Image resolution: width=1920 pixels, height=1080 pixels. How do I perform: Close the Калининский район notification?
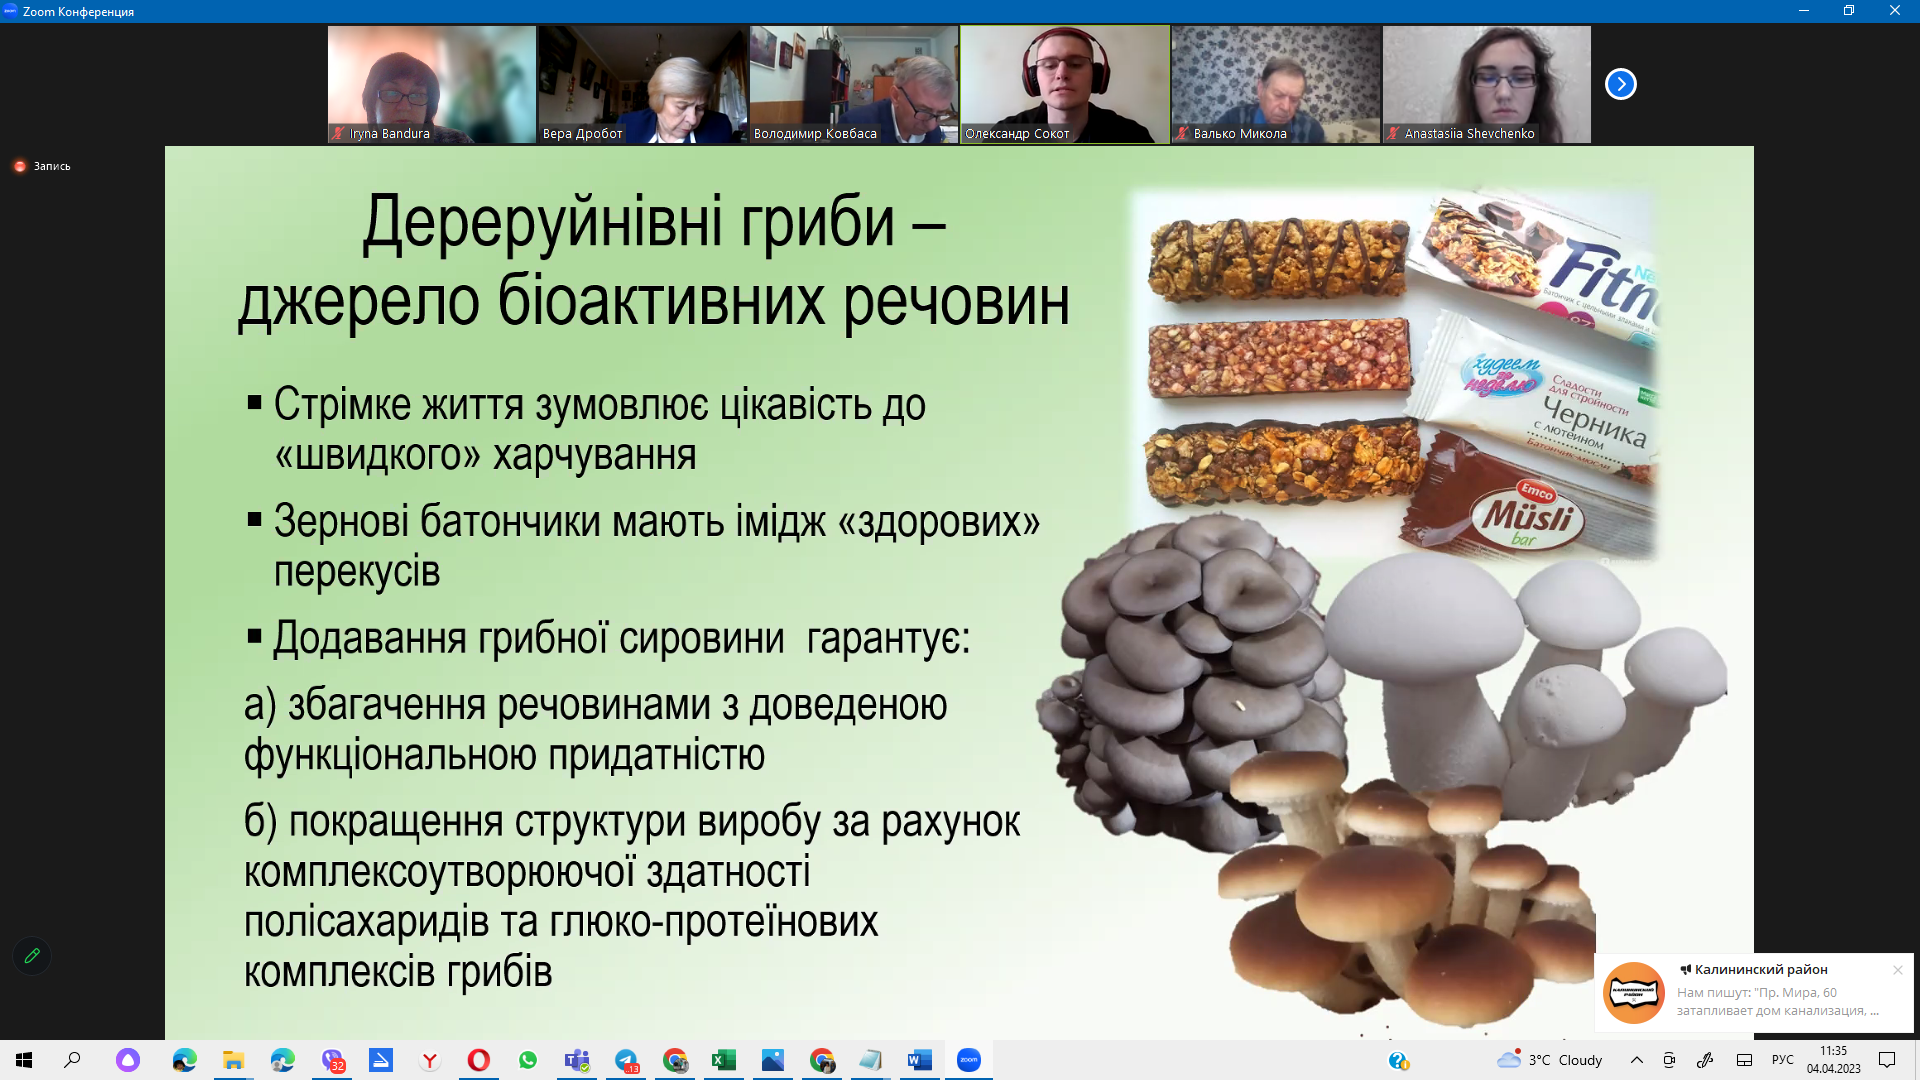pyautogui.click(x=1897, y=970)
